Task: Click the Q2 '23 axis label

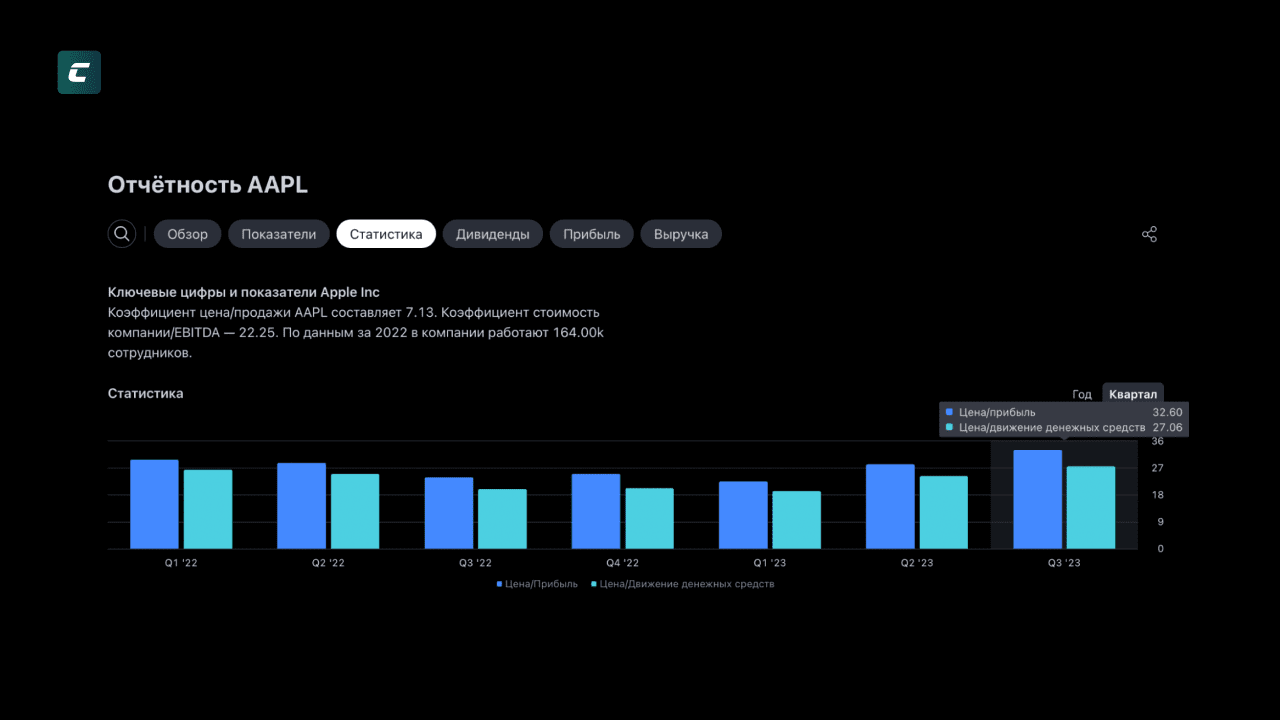Action: 917,563
